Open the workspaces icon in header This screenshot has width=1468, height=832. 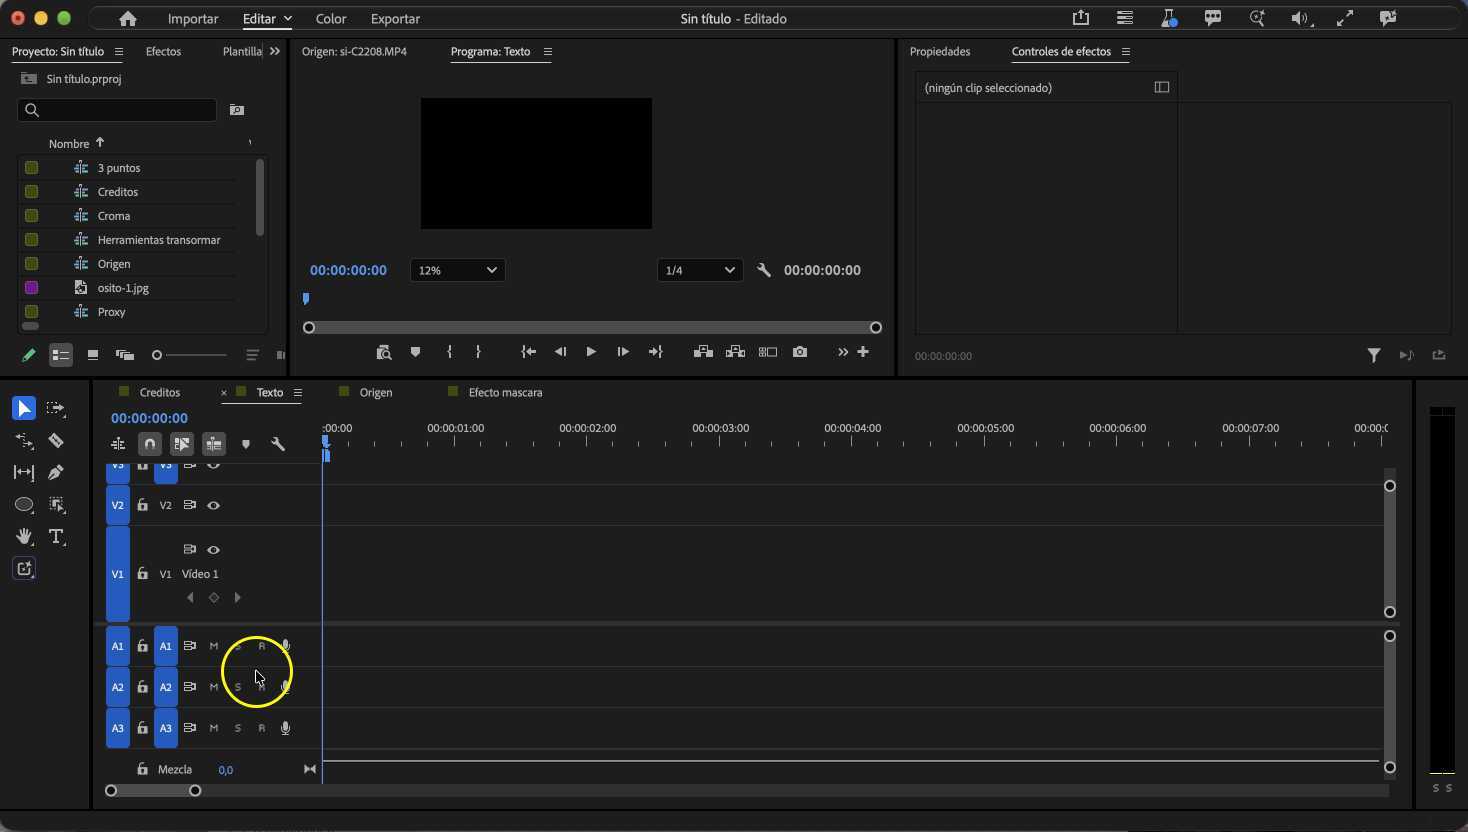pyautogui.click(x=1125, y=18)
